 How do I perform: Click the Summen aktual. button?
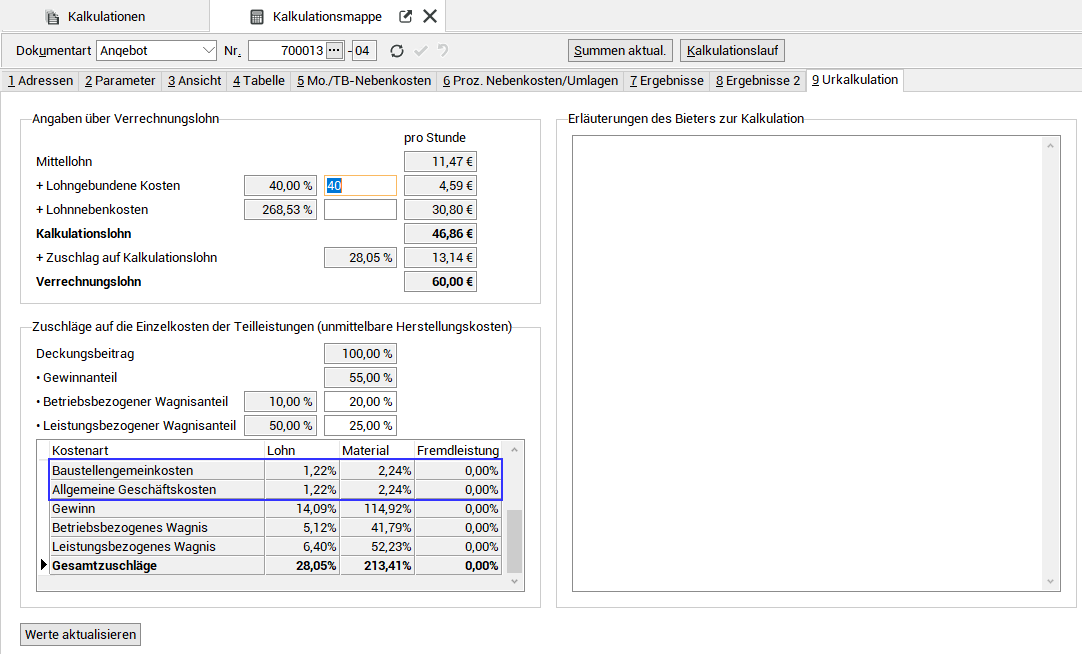click(619, 51)
